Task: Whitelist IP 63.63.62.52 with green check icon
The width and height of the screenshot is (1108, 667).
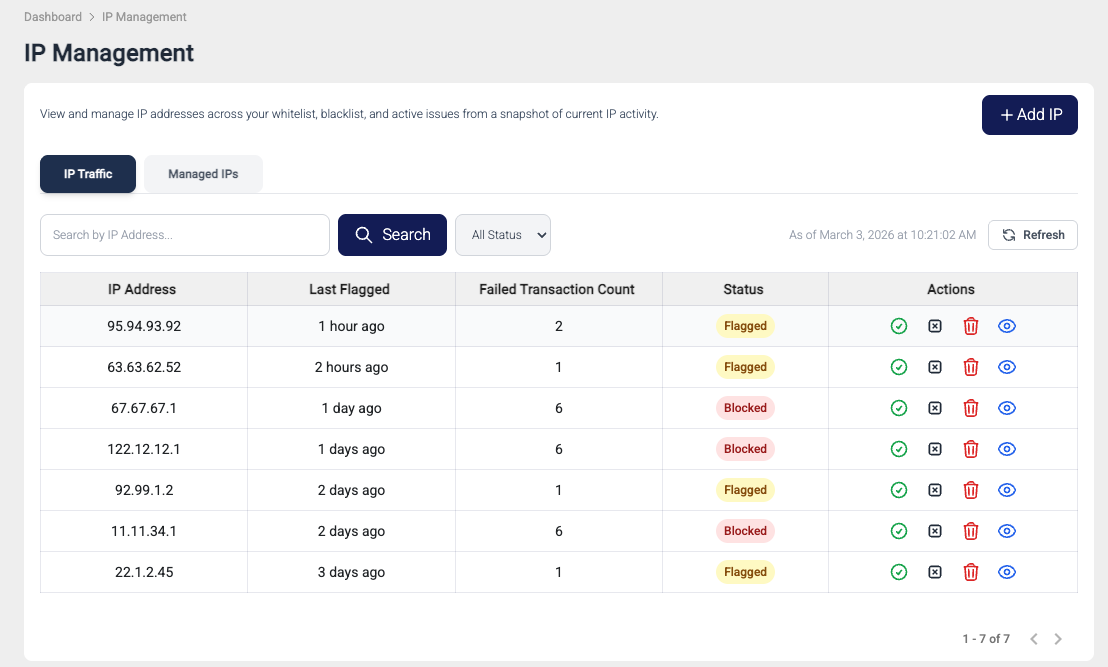Action: 898,367
